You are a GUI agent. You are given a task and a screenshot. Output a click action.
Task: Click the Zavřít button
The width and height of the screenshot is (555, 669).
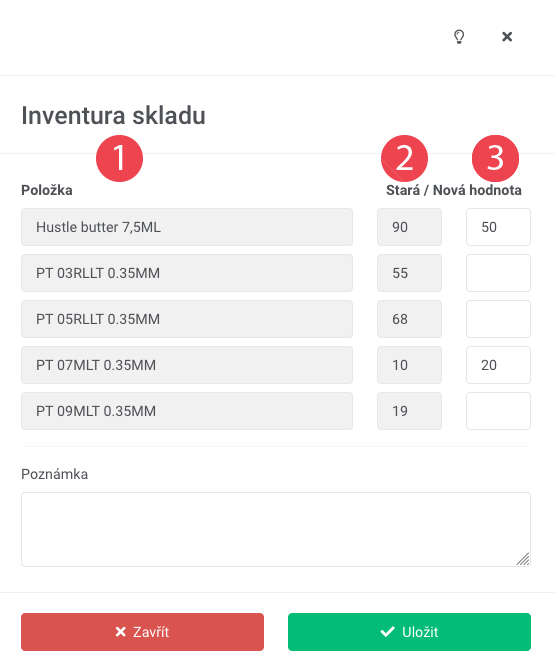click(142, 632)
